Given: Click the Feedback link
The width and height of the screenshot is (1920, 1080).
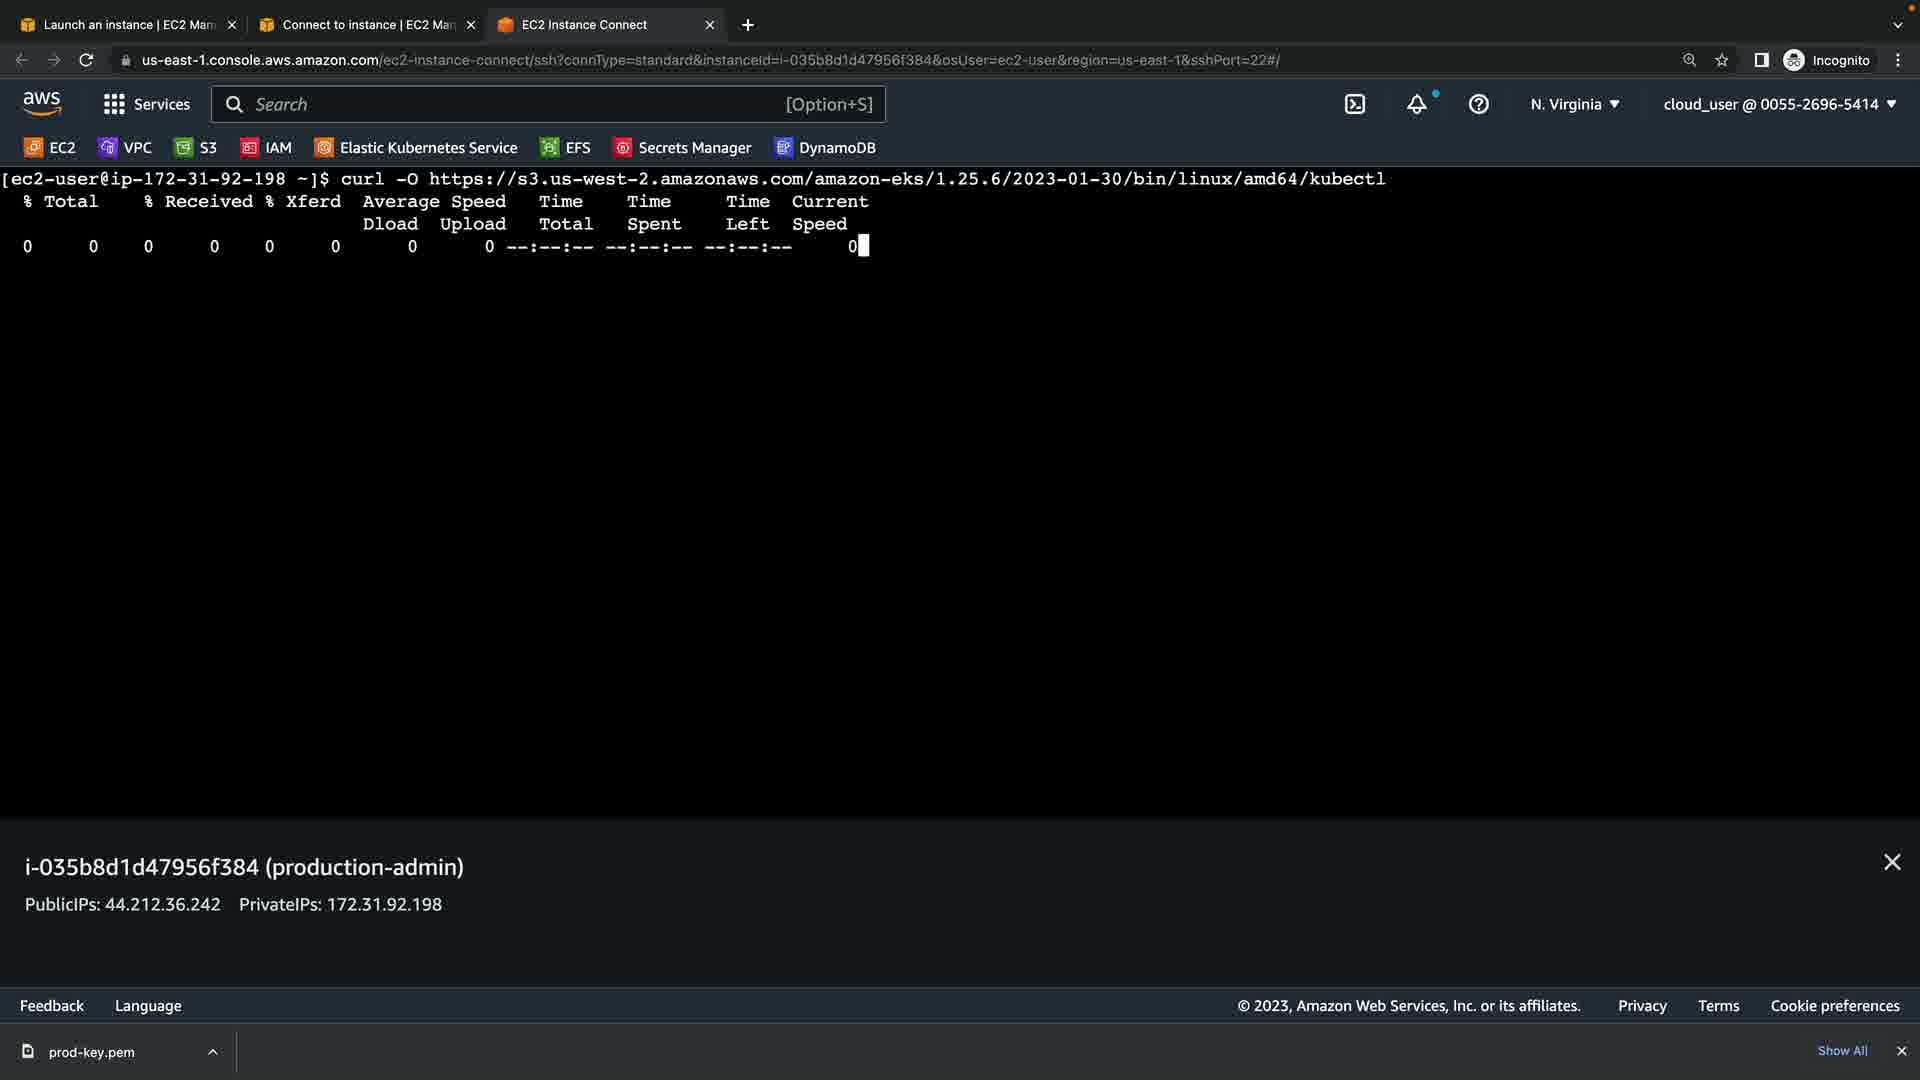Looking at the screenshot, I should 52,1006.
